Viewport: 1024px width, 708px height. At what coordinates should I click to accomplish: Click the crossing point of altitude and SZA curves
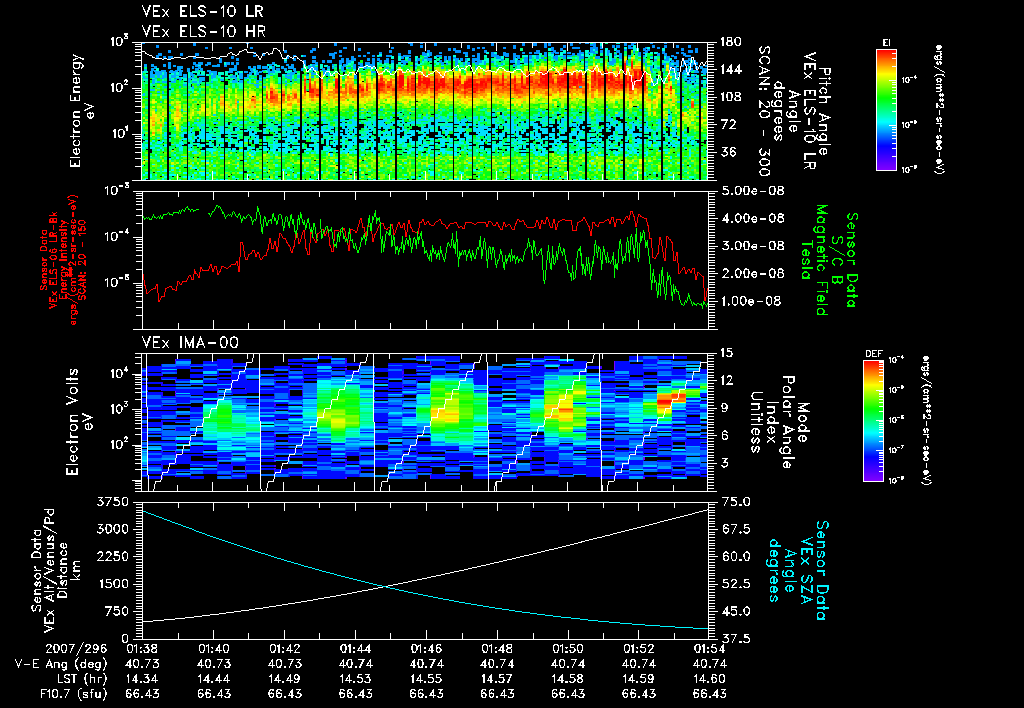[386, 587]
